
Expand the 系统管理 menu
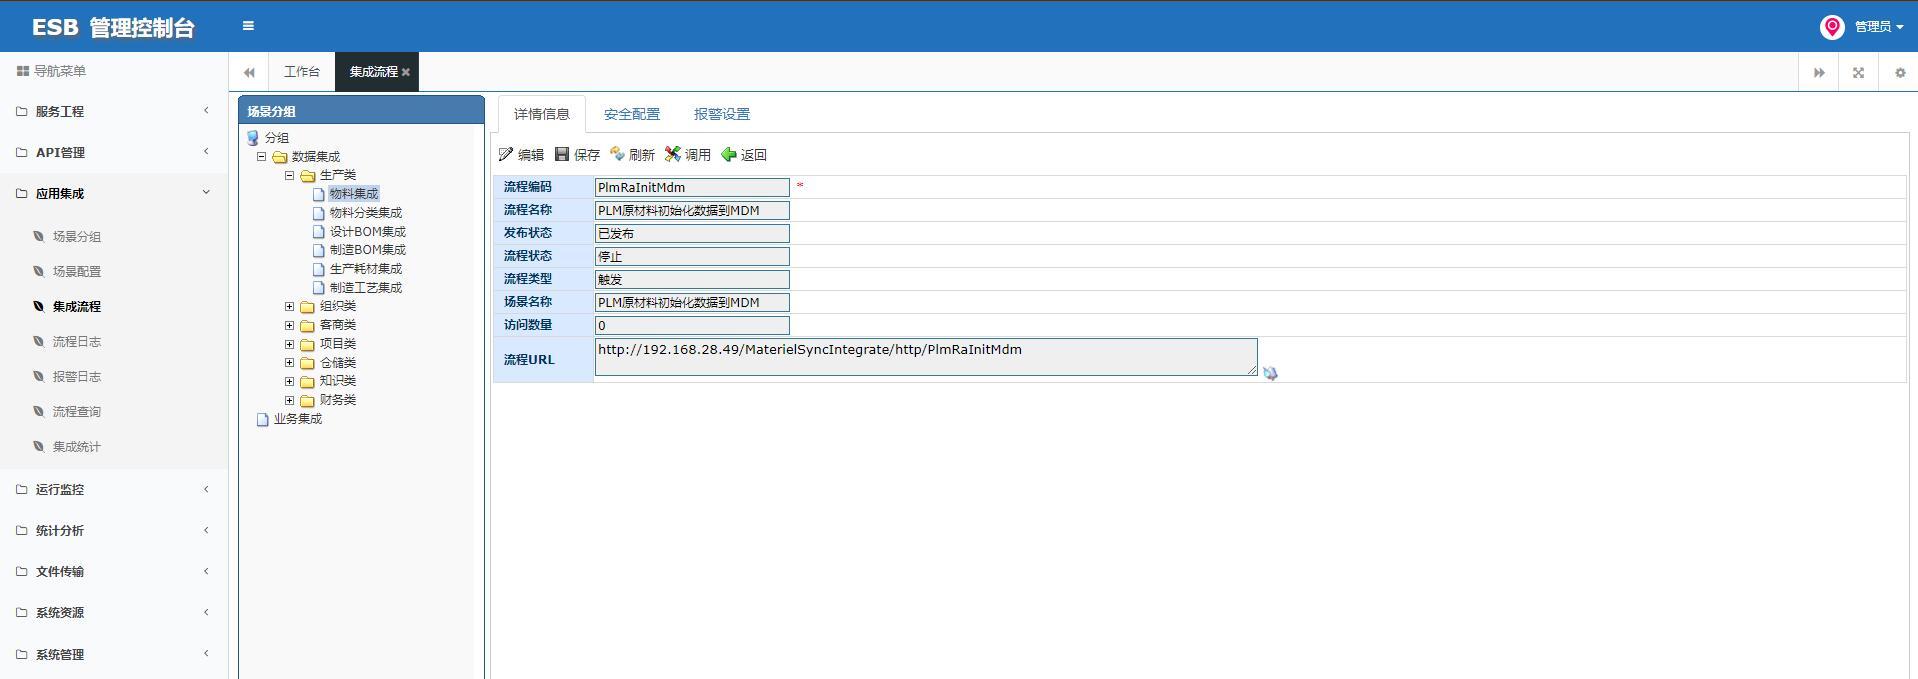click(114, 654)
